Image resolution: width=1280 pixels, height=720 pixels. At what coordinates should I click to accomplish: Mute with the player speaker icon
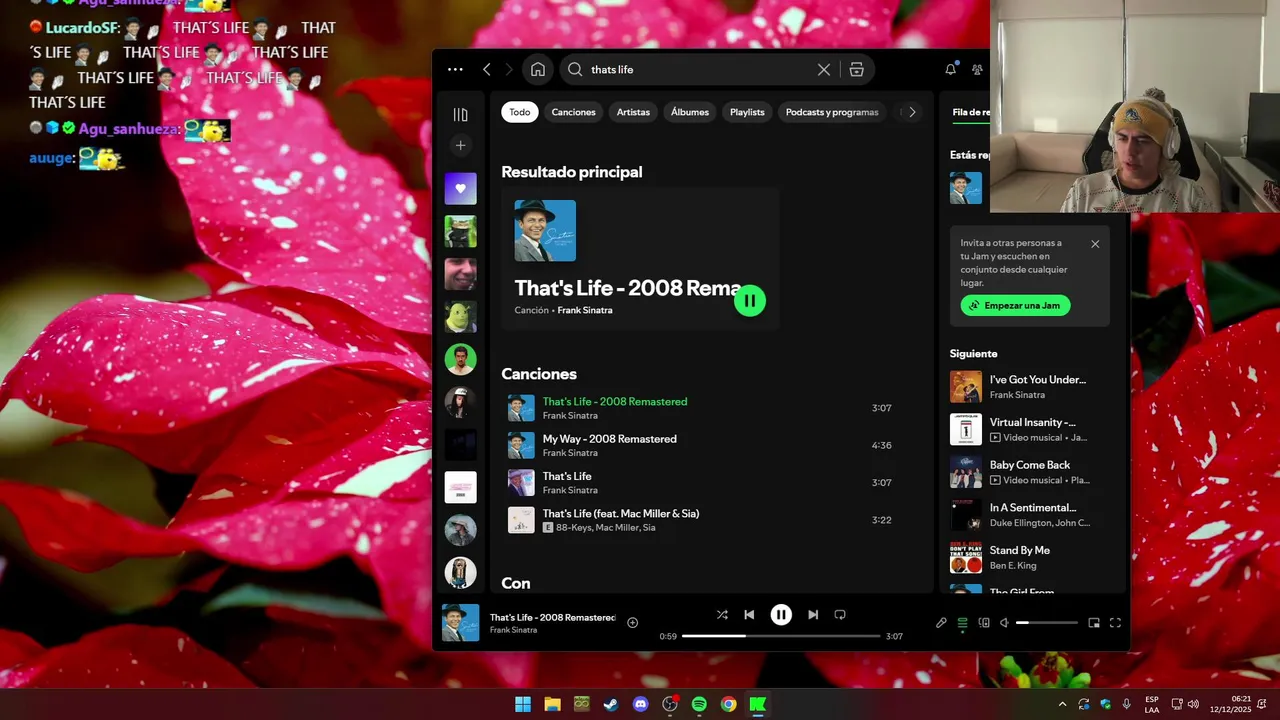pos(1004,623)
